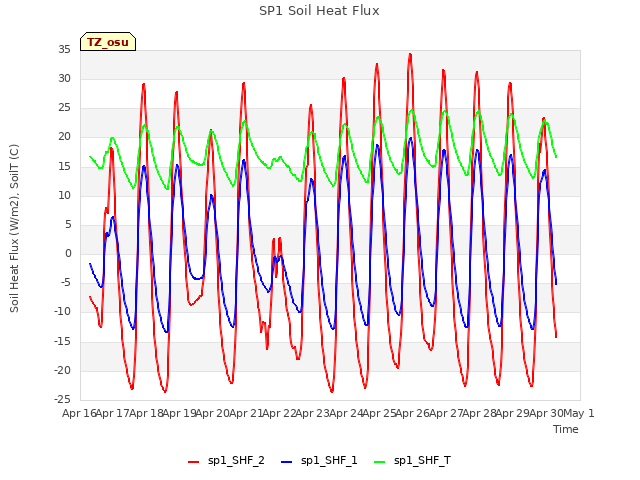This screenshot has width=640, height=480.
Task: Click the highest red peak near Apr 26
Action: pyautogui.click(x=410, y=54)
